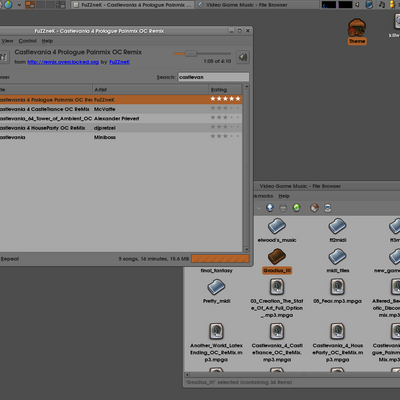Screen dimensions: 400x400
Task: Set rating stars for the McVaffe song
Action: tap(225, 108)
